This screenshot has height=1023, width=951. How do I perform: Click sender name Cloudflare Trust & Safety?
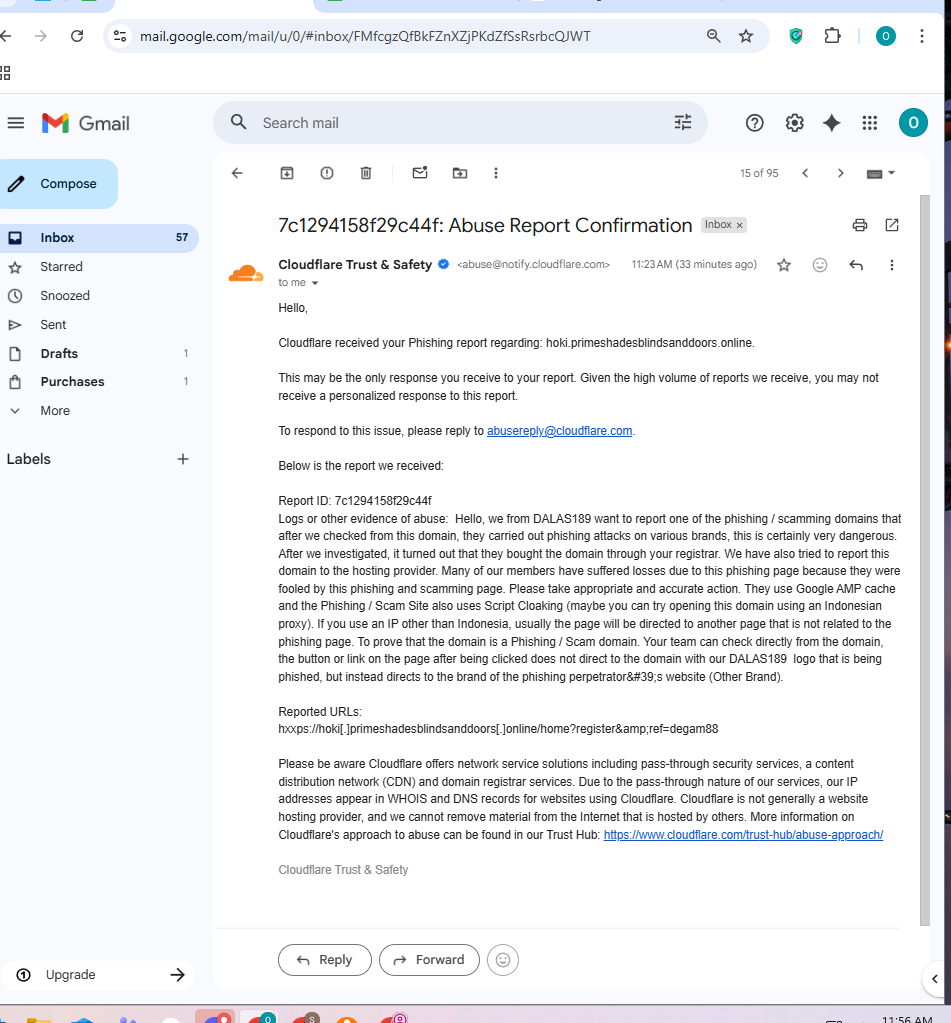tap(355, 264)
